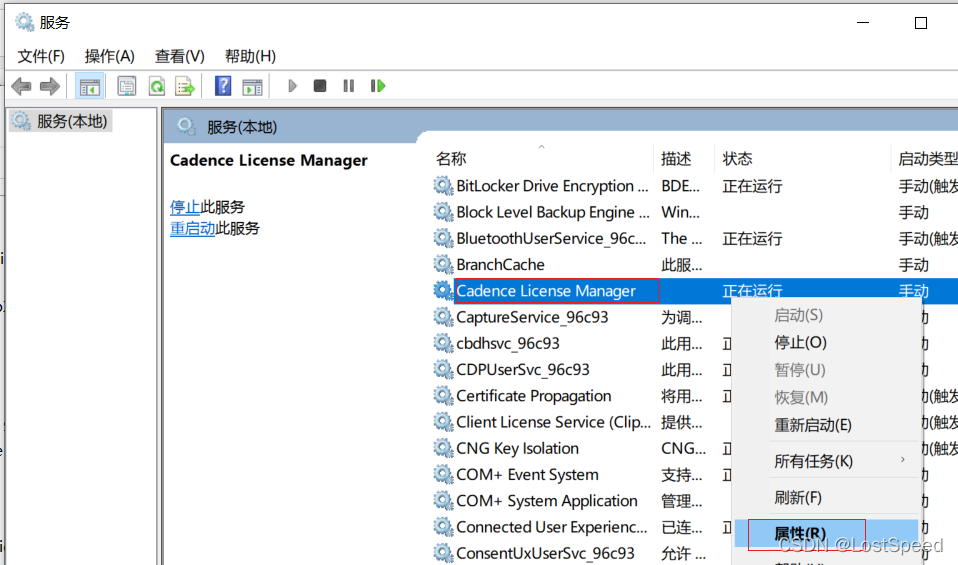The image size is (958, 565).
Task: Open the 操作(A) menu
Action: pos(109,56)
